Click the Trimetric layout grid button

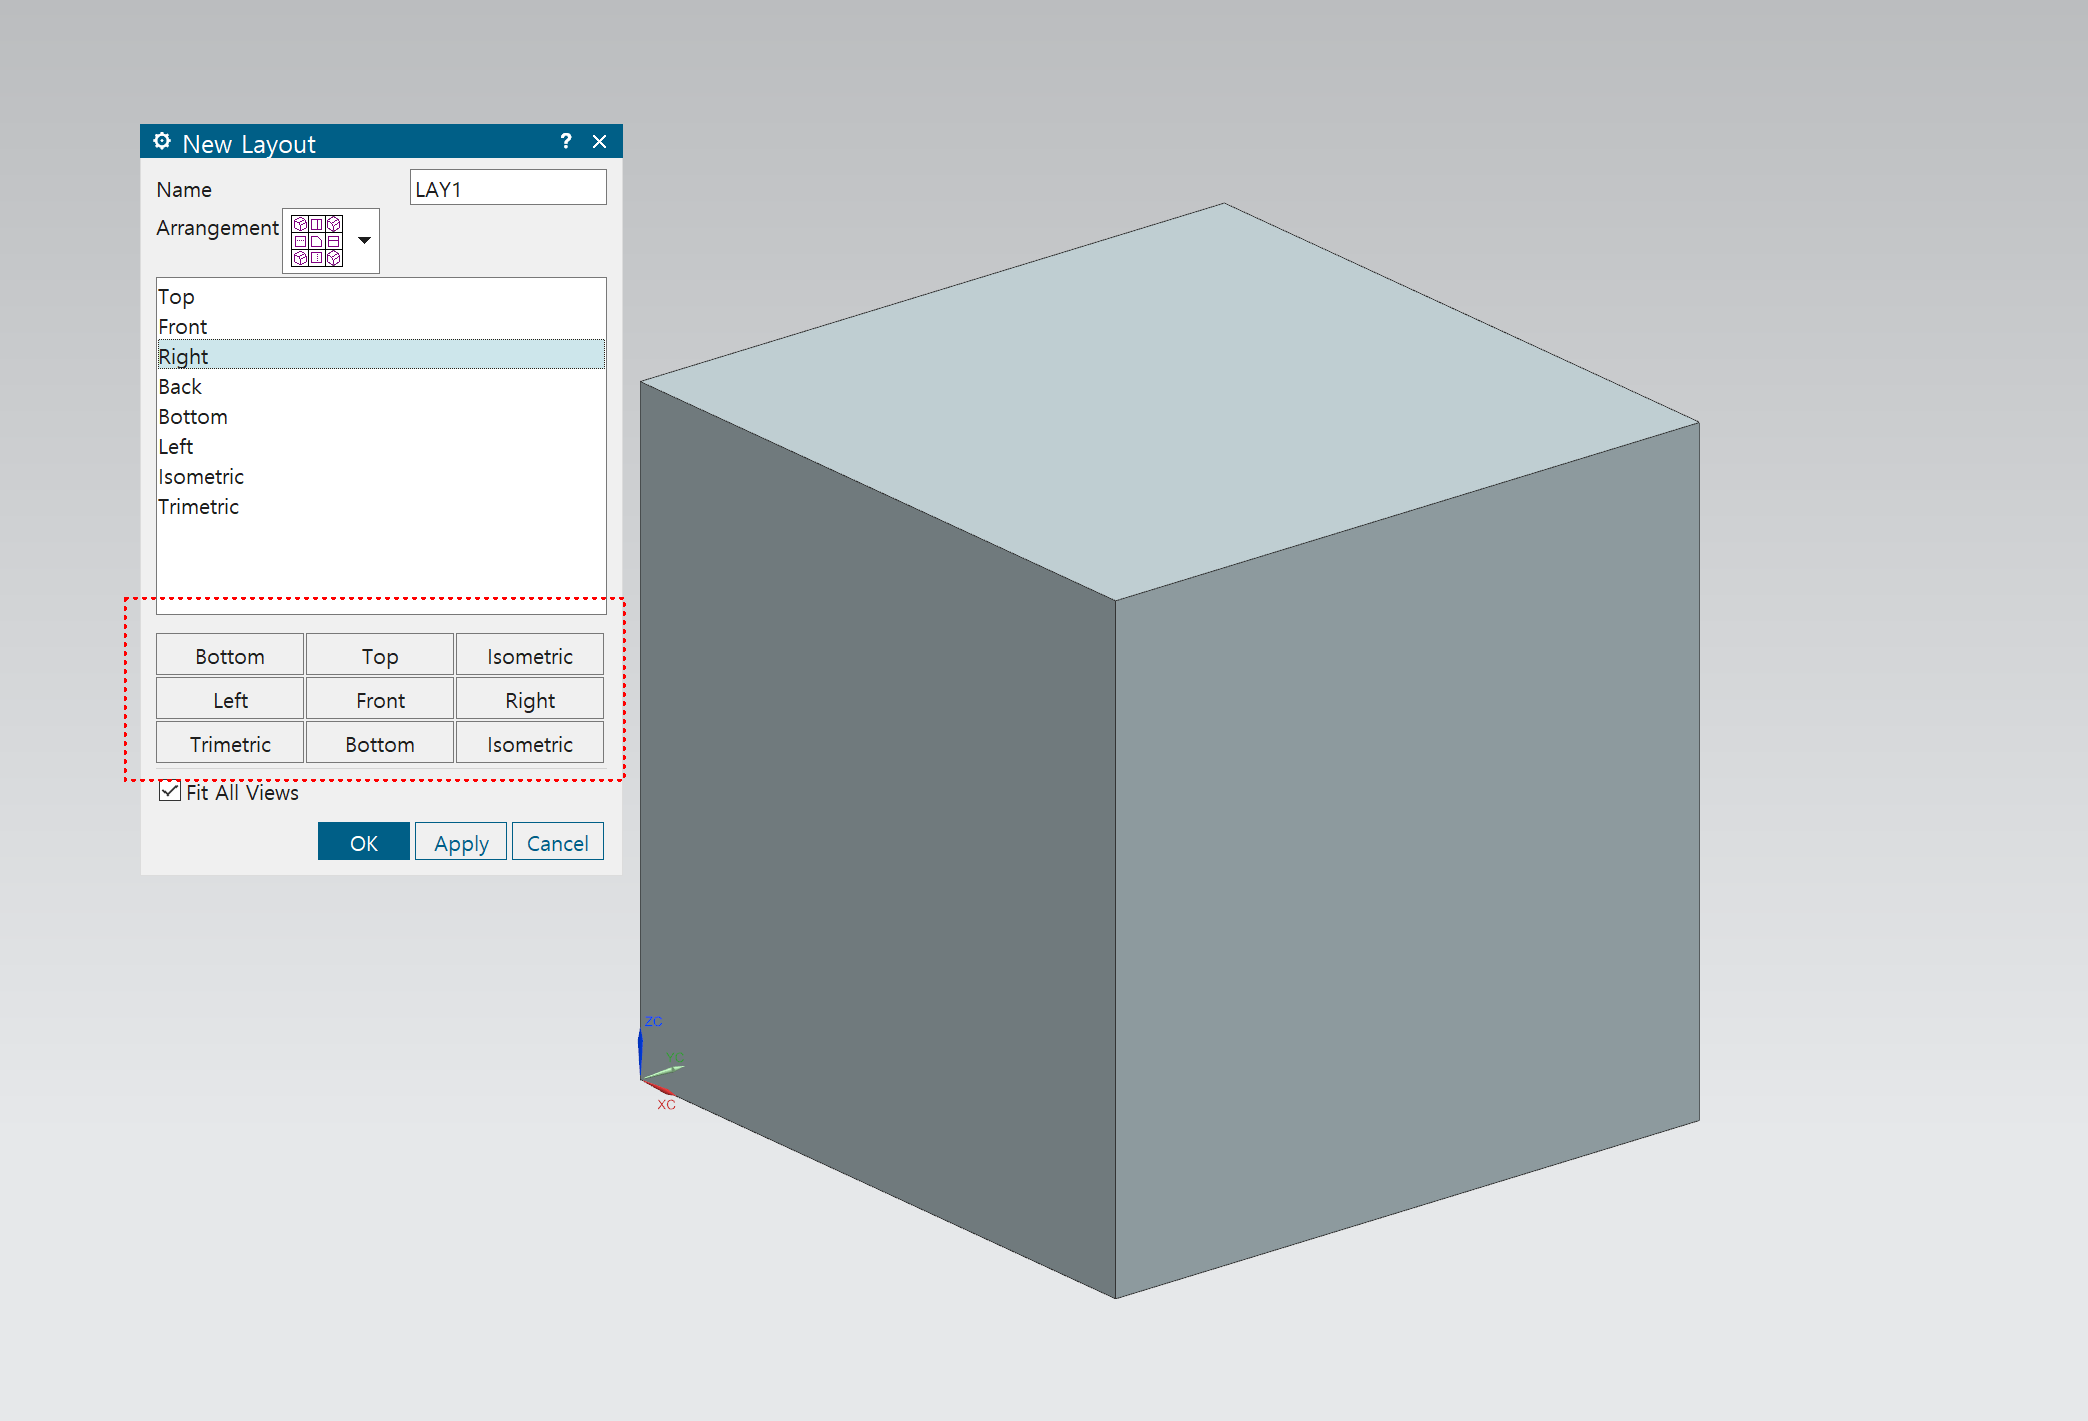[230, 743]
